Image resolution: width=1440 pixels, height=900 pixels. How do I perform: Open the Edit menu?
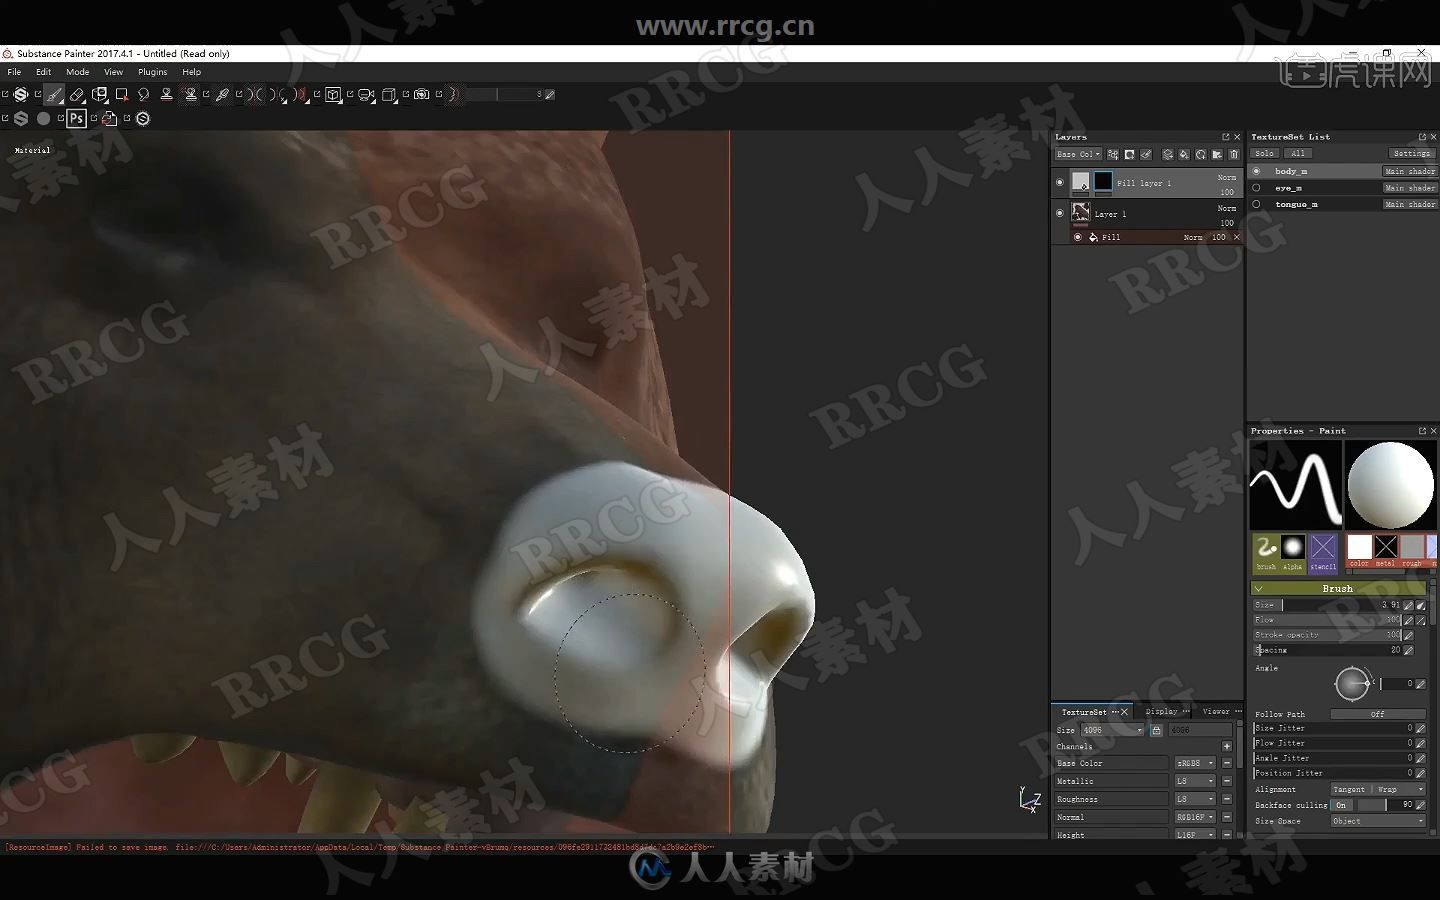click(43, 72)
